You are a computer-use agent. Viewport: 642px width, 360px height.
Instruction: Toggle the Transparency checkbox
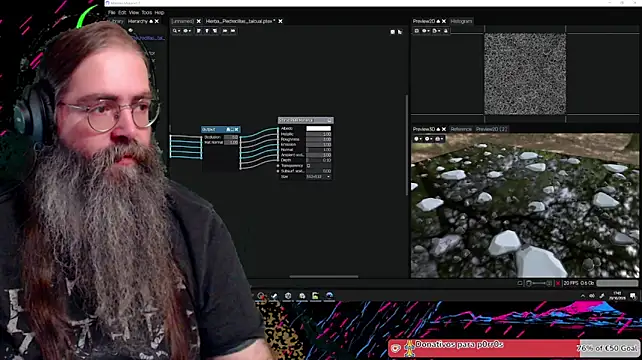pos(308,165)
